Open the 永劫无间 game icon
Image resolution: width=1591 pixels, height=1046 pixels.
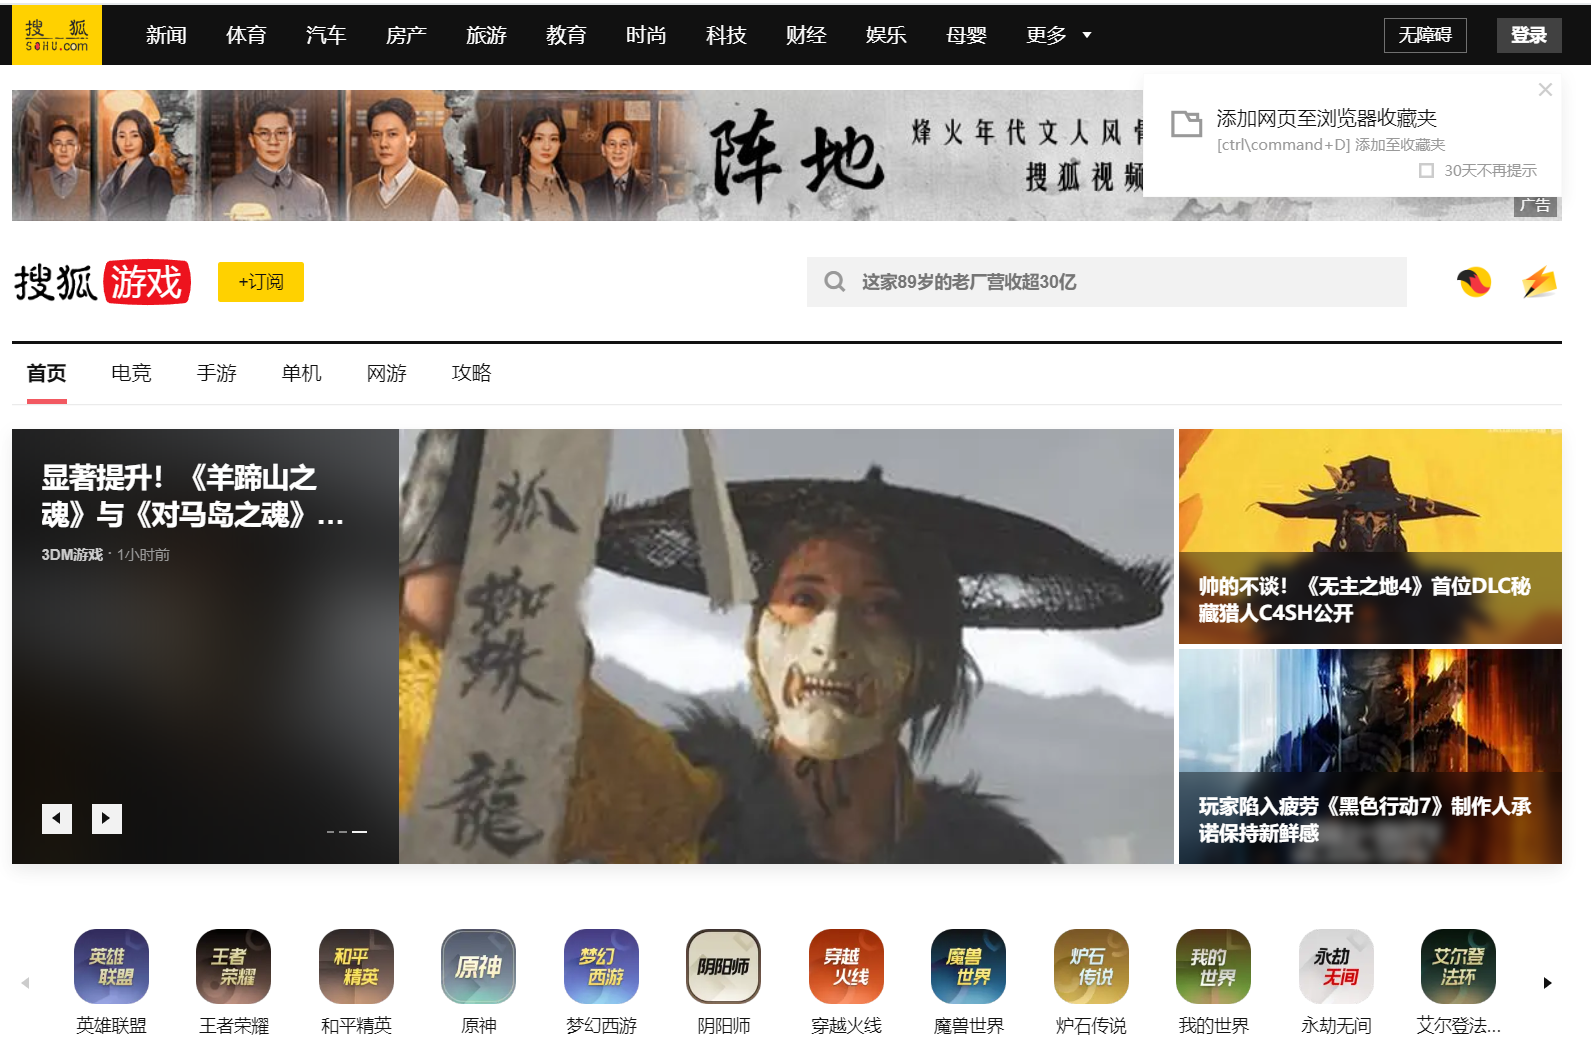tap(1336, 967)
